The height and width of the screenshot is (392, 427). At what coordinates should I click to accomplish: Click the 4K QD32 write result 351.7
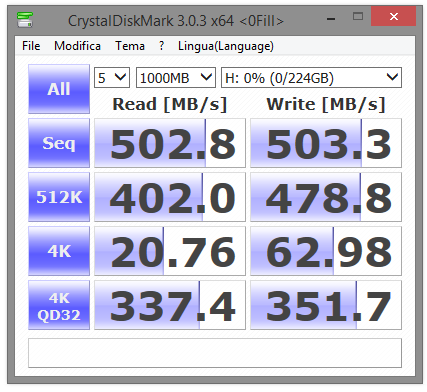pyautogui.click(x=326, y=305)
